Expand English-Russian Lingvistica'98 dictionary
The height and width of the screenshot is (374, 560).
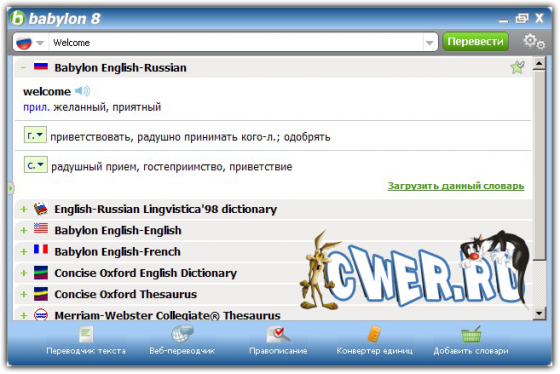pyautogui.click(x=24, y=209)
